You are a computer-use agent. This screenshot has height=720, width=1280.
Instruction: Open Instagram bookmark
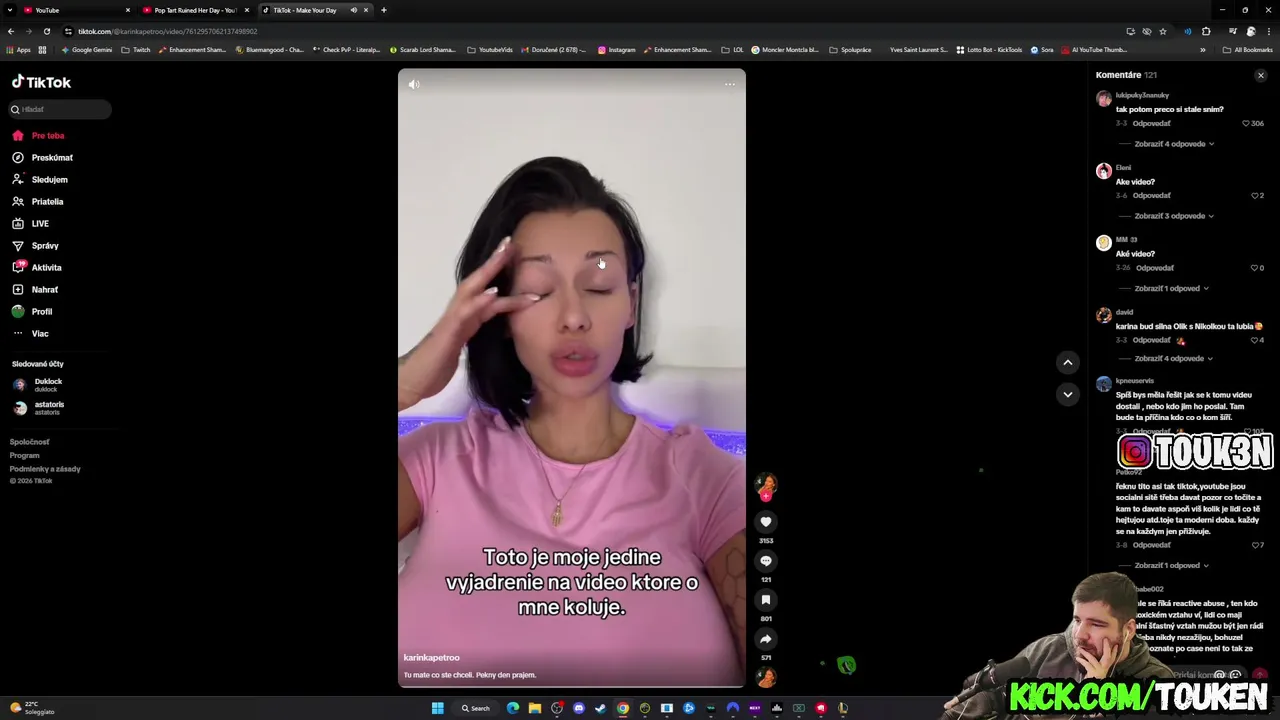(x=616, y=49)
